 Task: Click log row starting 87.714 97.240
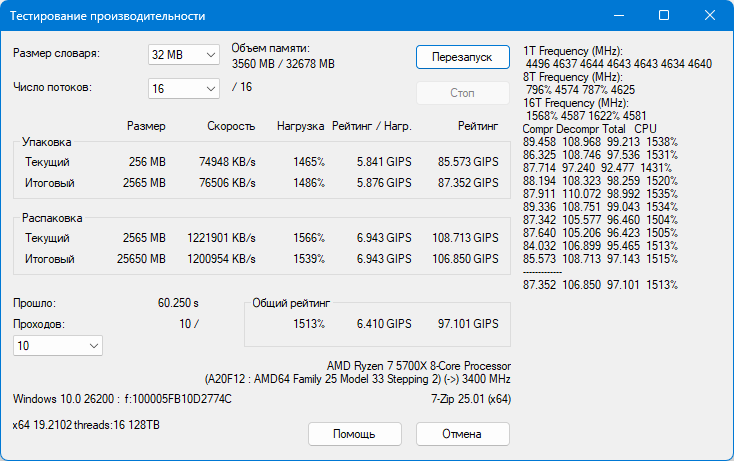(x=597, y=168)
